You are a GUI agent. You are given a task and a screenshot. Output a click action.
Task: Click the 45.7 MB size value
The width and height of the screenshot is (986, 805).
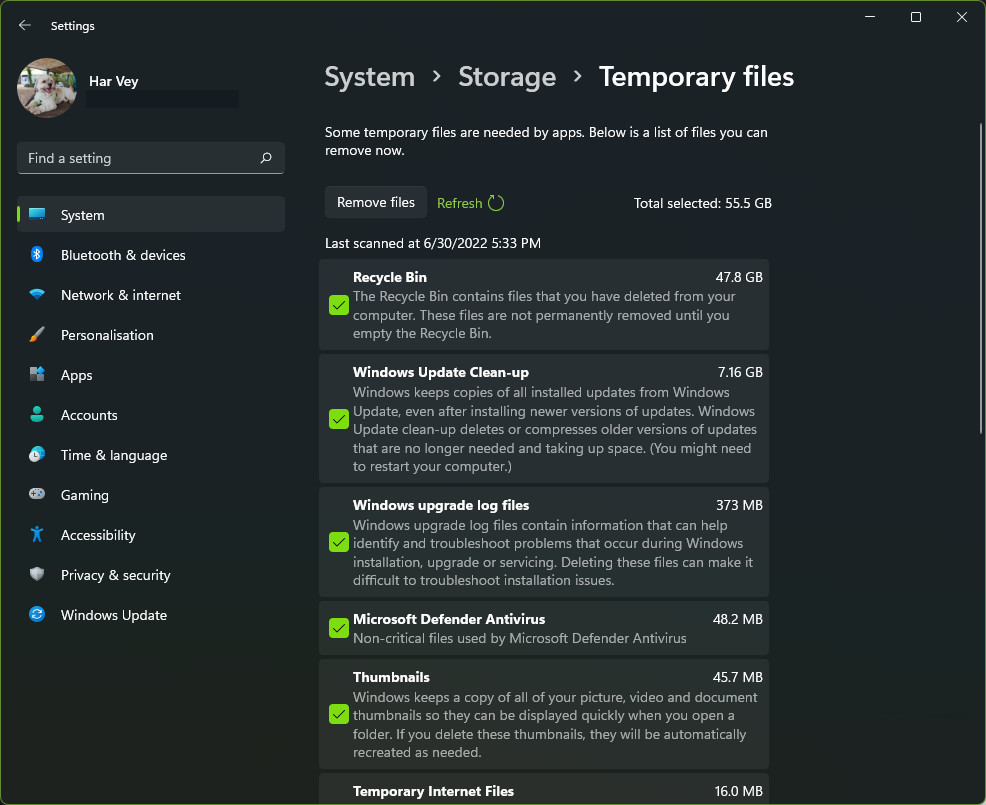[x=738, y=677]
